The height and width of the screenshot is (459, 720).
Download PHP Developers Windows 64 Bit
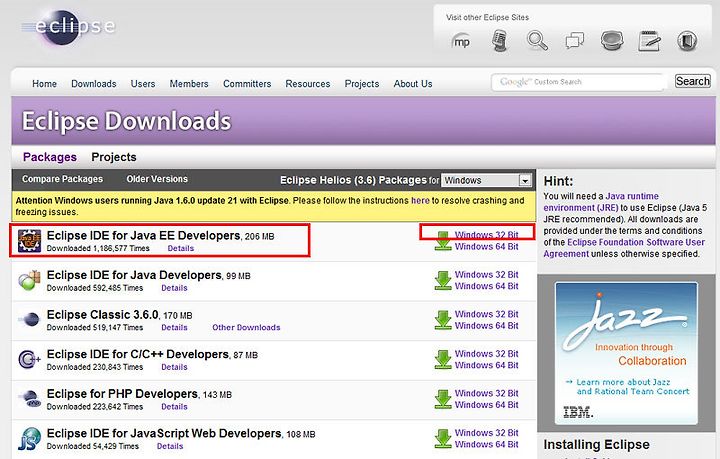[486, 405]
